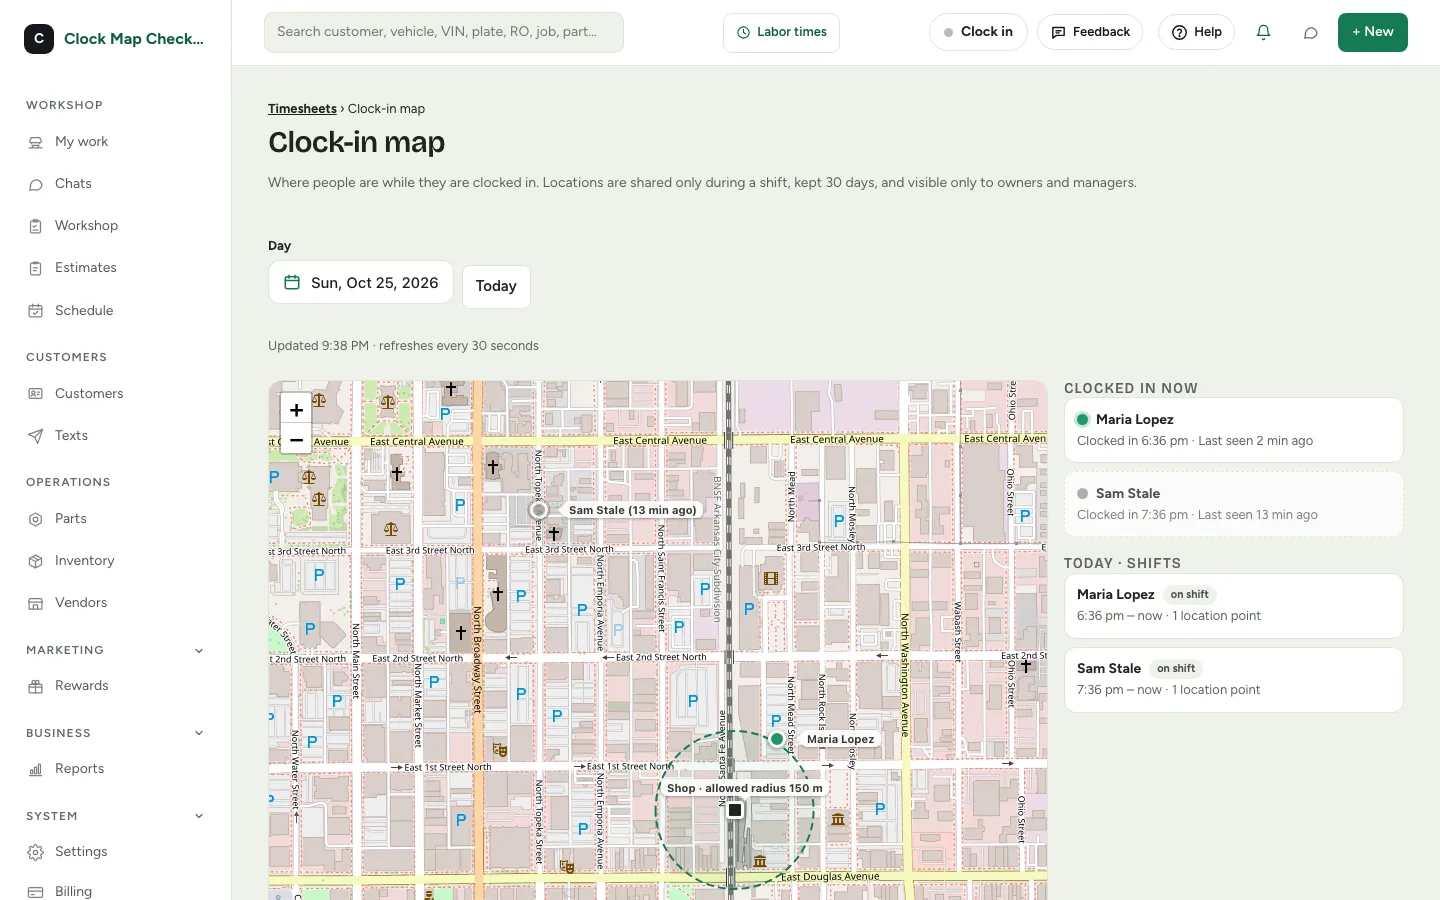Screen dimensions: 1440x900
Task: Open Texts from sidebar
Action: [x=115, y=436]
